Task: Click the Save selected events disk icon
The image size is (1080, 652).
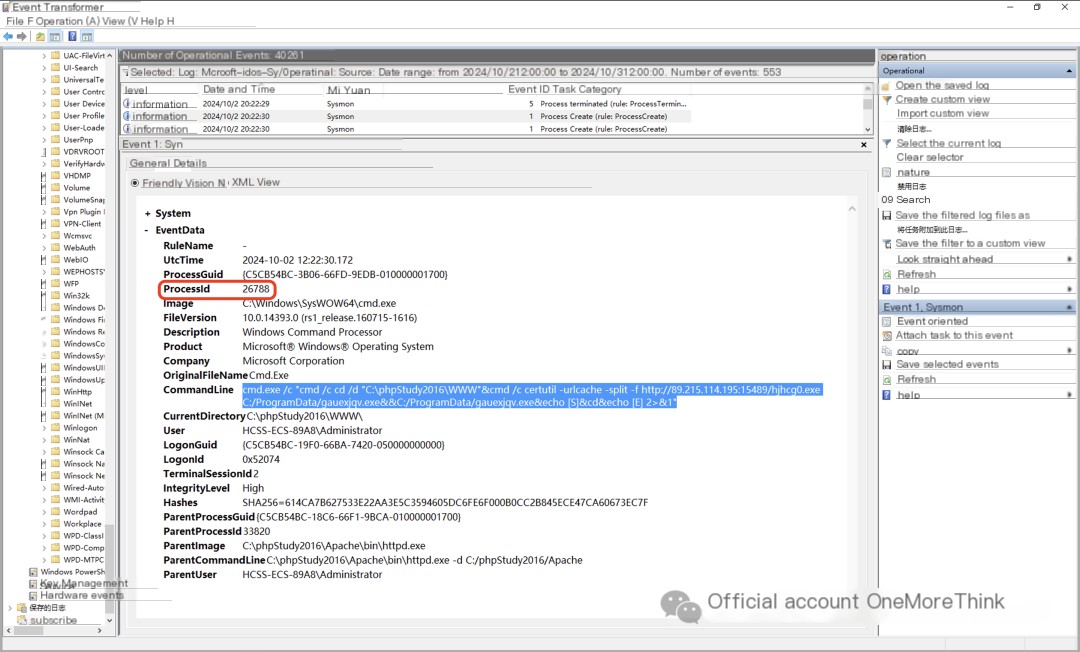Action: click(x=887, y=365)
